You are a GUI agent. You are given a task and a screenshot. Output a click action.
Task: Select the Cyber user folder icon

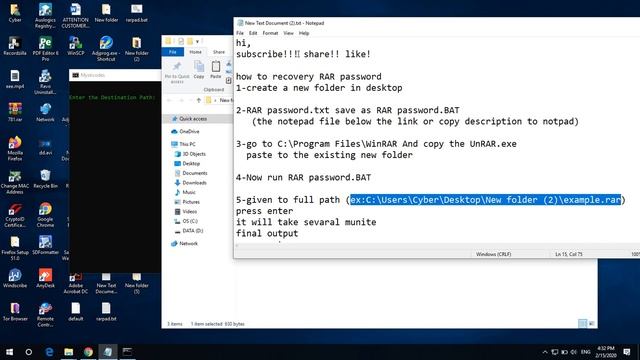(x=15, y=12)
